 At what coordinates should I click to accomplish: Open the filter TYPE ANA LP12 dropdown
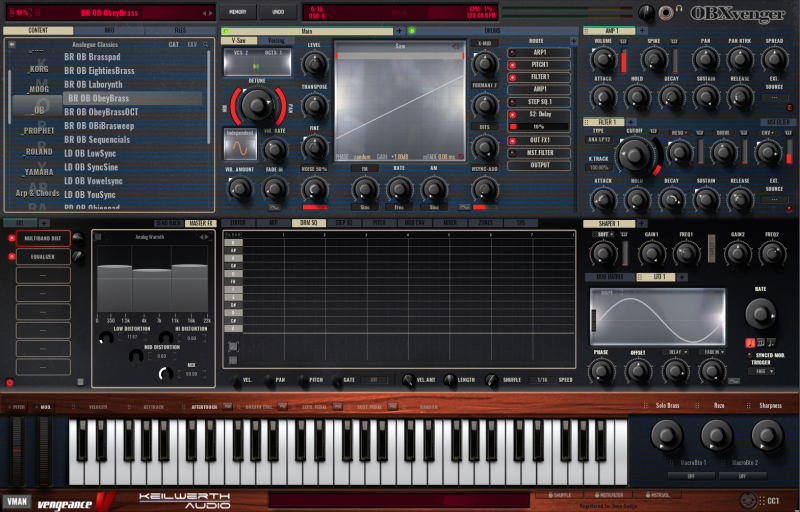point(598,139)
